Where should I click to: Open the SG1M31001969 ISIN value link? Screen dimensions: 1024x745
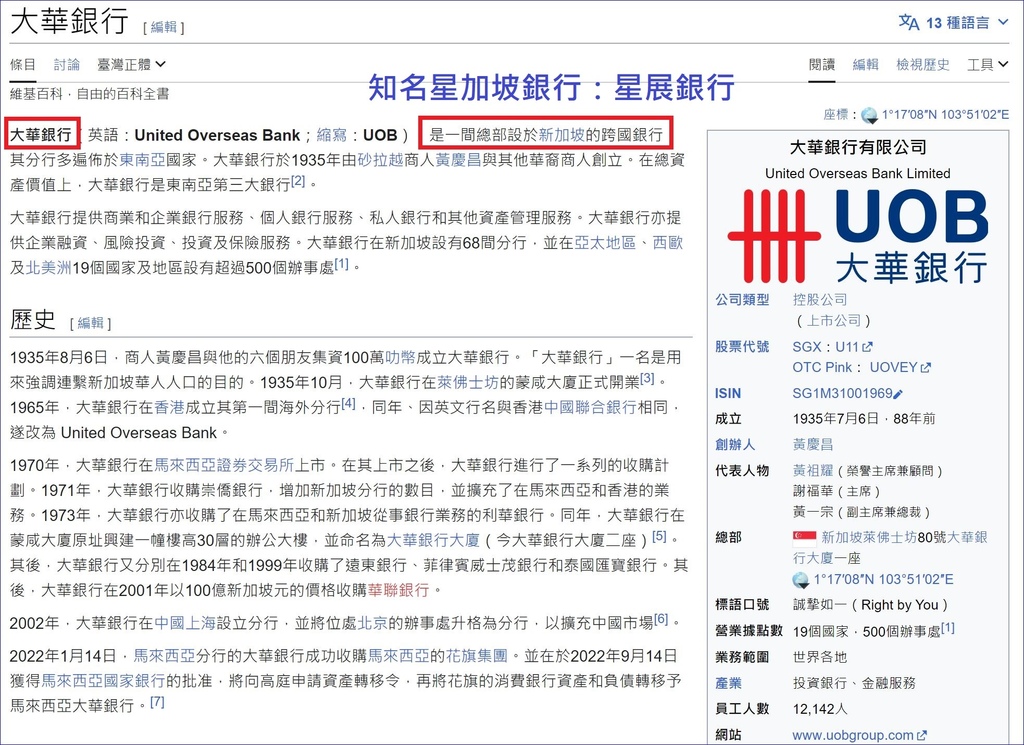[x=842, y=394]
